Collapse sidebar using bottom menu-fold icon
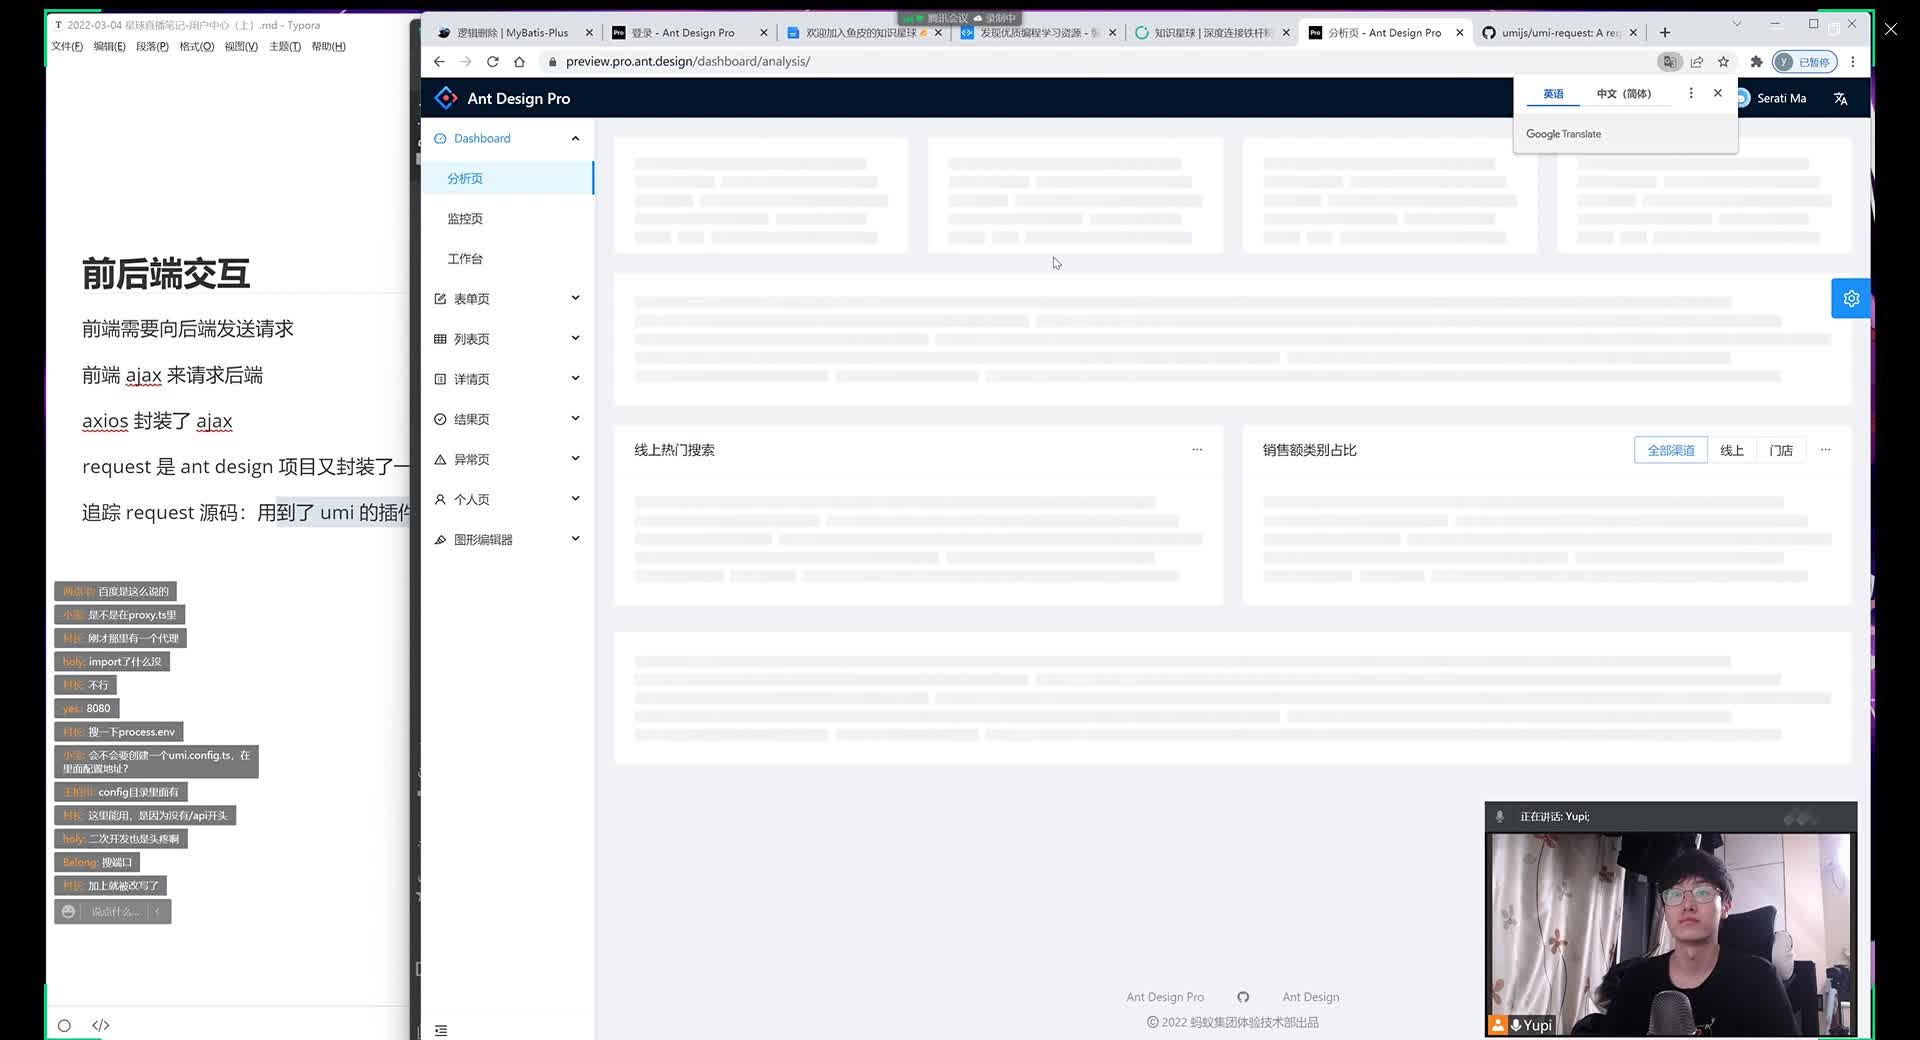 [441, 1030]
